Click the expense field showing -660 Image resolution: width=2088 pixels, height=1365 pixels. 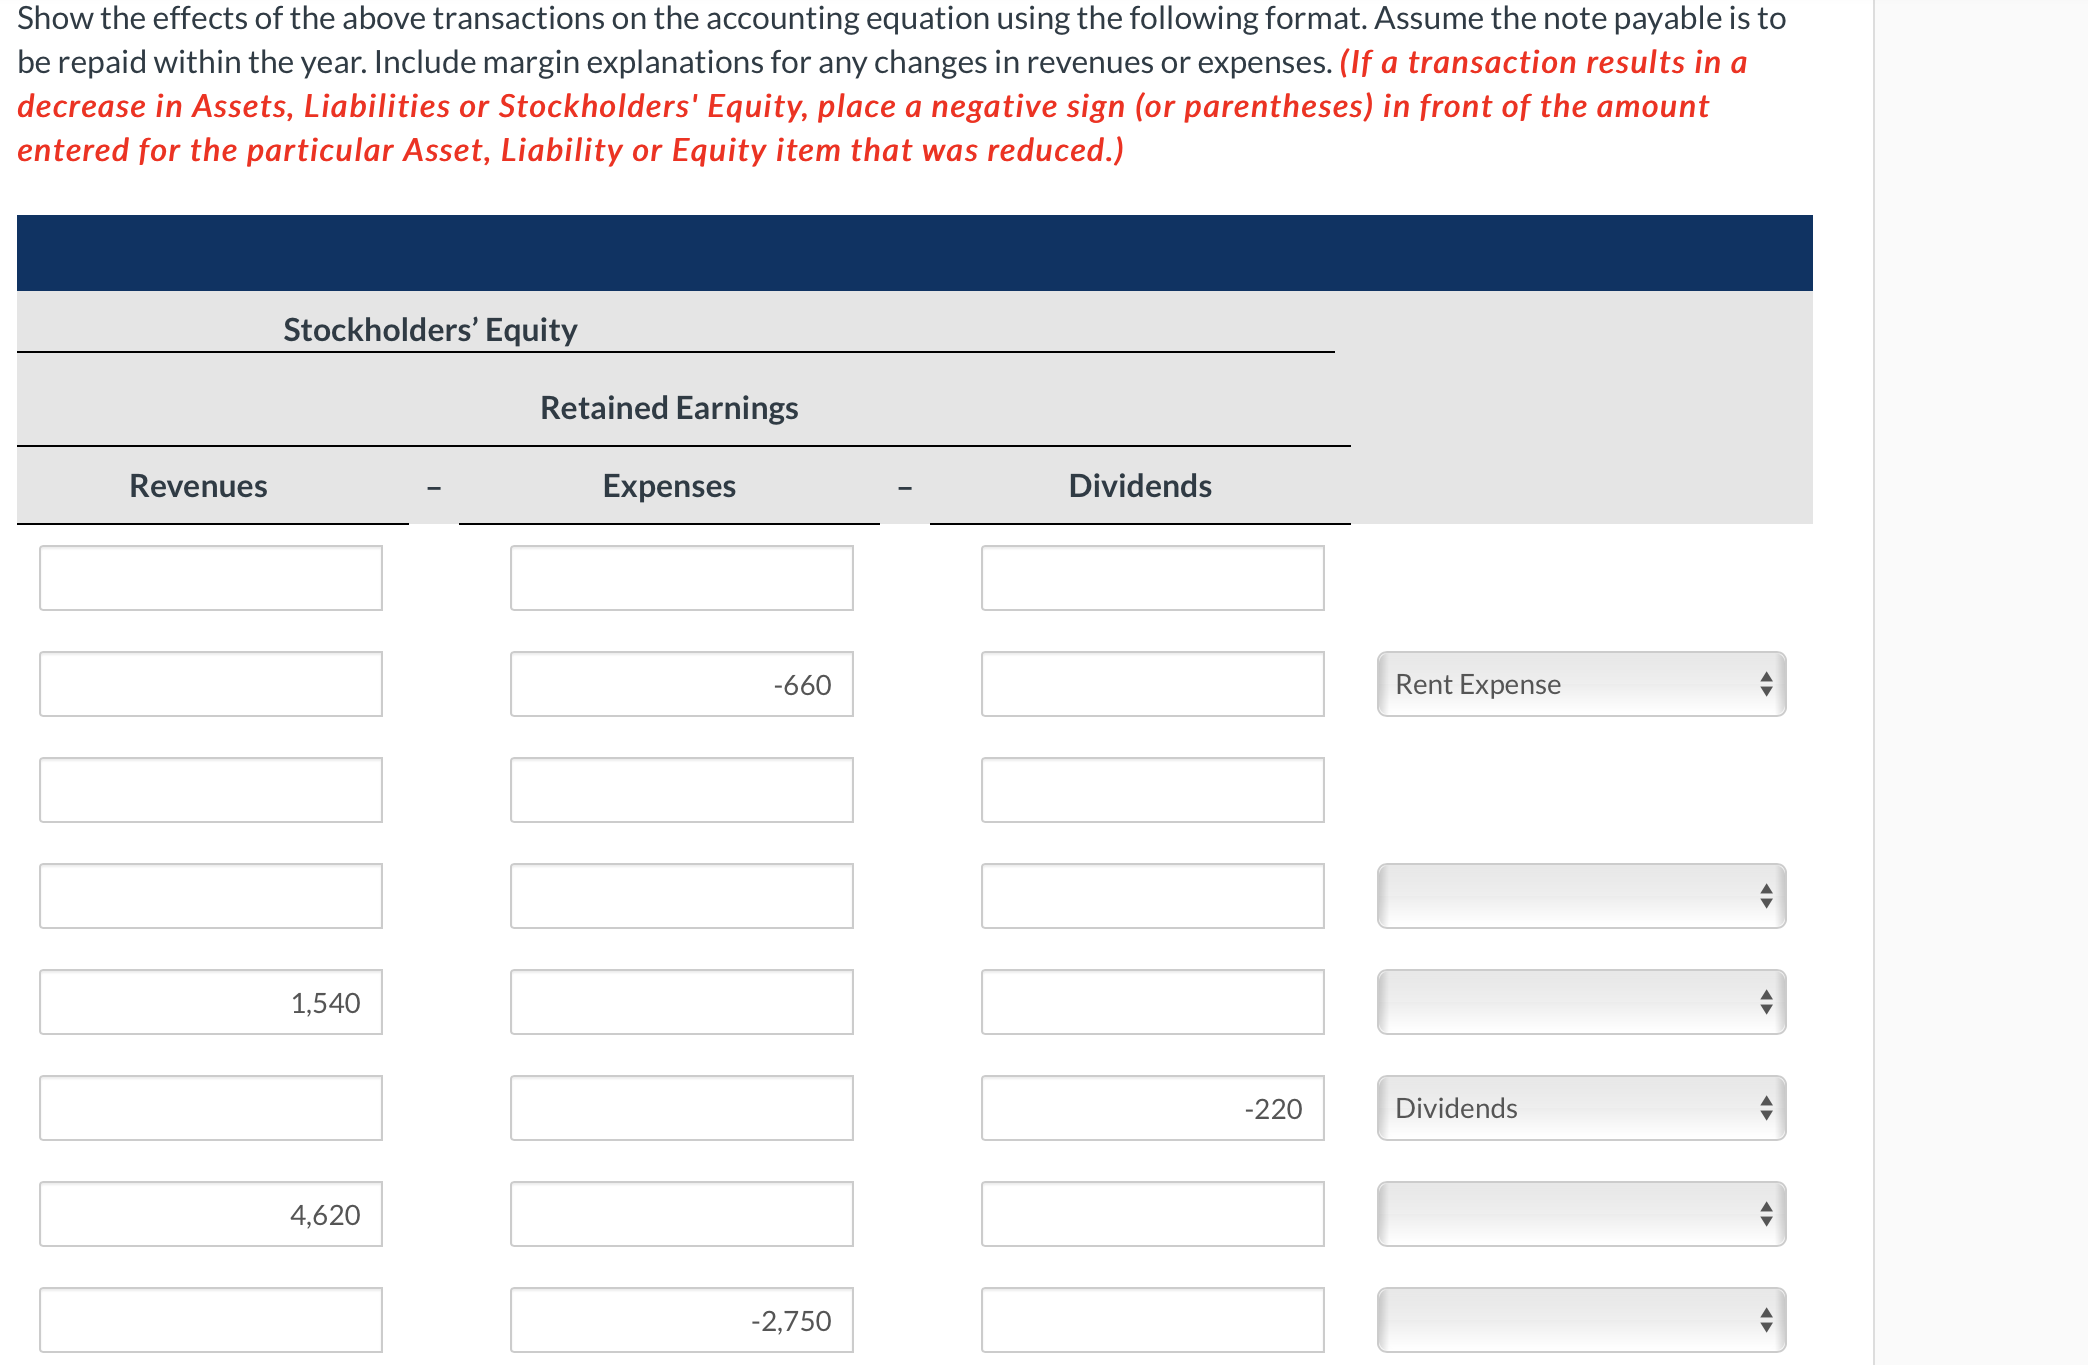pyautogui.click(x=681, y=684)
